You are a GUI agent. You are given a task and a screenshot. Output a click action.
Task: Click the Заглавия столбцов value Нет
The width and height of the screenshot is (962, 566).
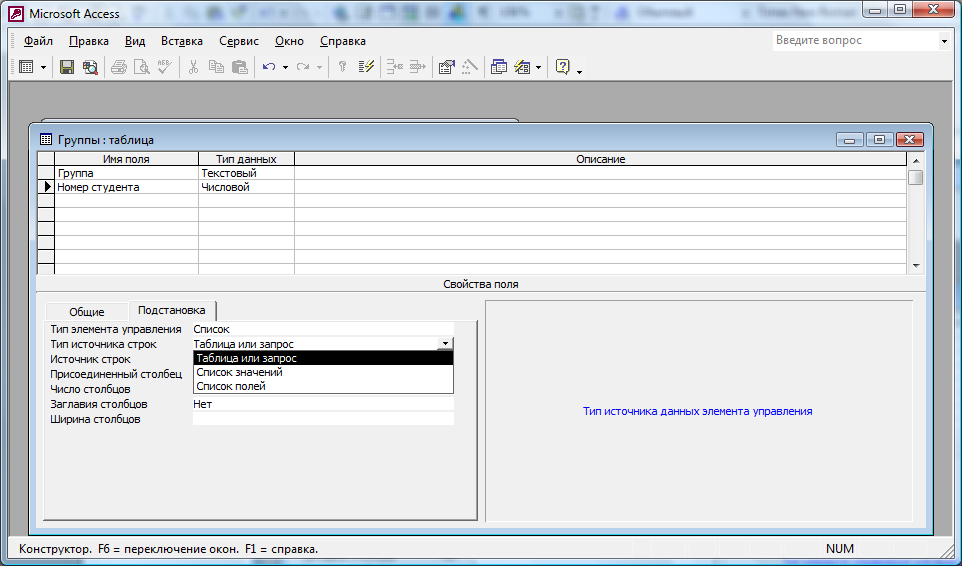click(323, 404)
